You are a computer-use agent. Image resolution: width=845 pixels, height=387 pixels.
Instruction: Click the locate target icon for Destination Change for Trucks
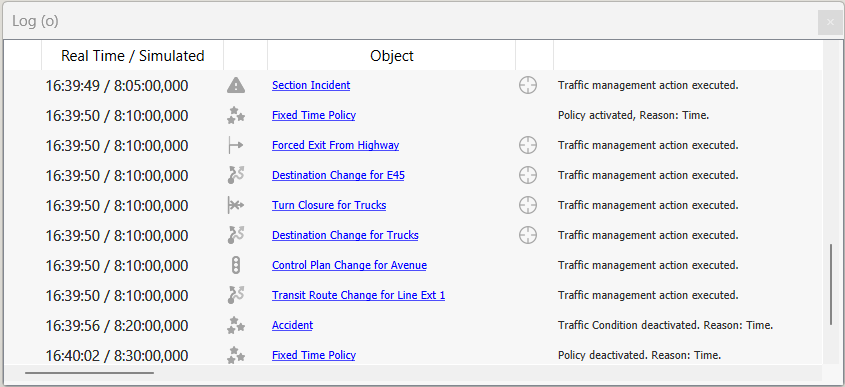pyautogui.click(x=528, y=235)
